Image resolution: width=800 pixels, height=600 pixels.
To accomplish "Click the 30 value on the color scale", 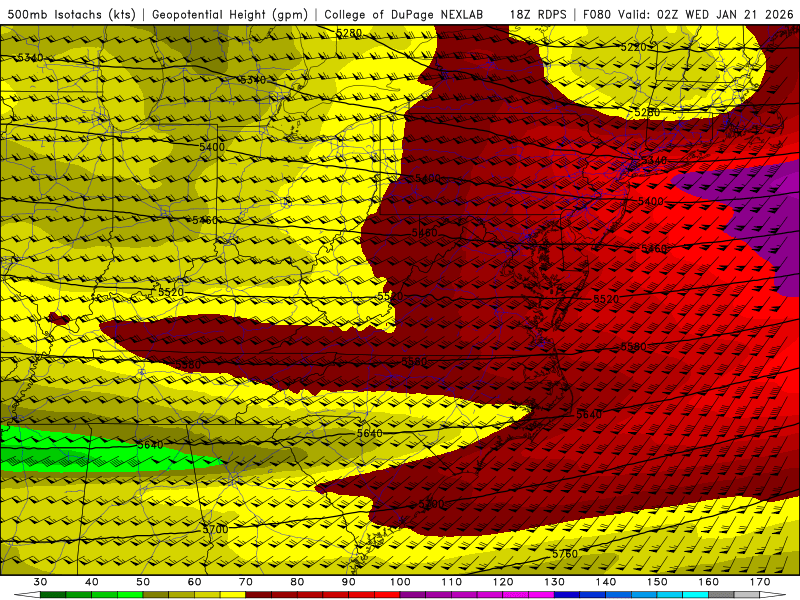I will tap(40, 582).
